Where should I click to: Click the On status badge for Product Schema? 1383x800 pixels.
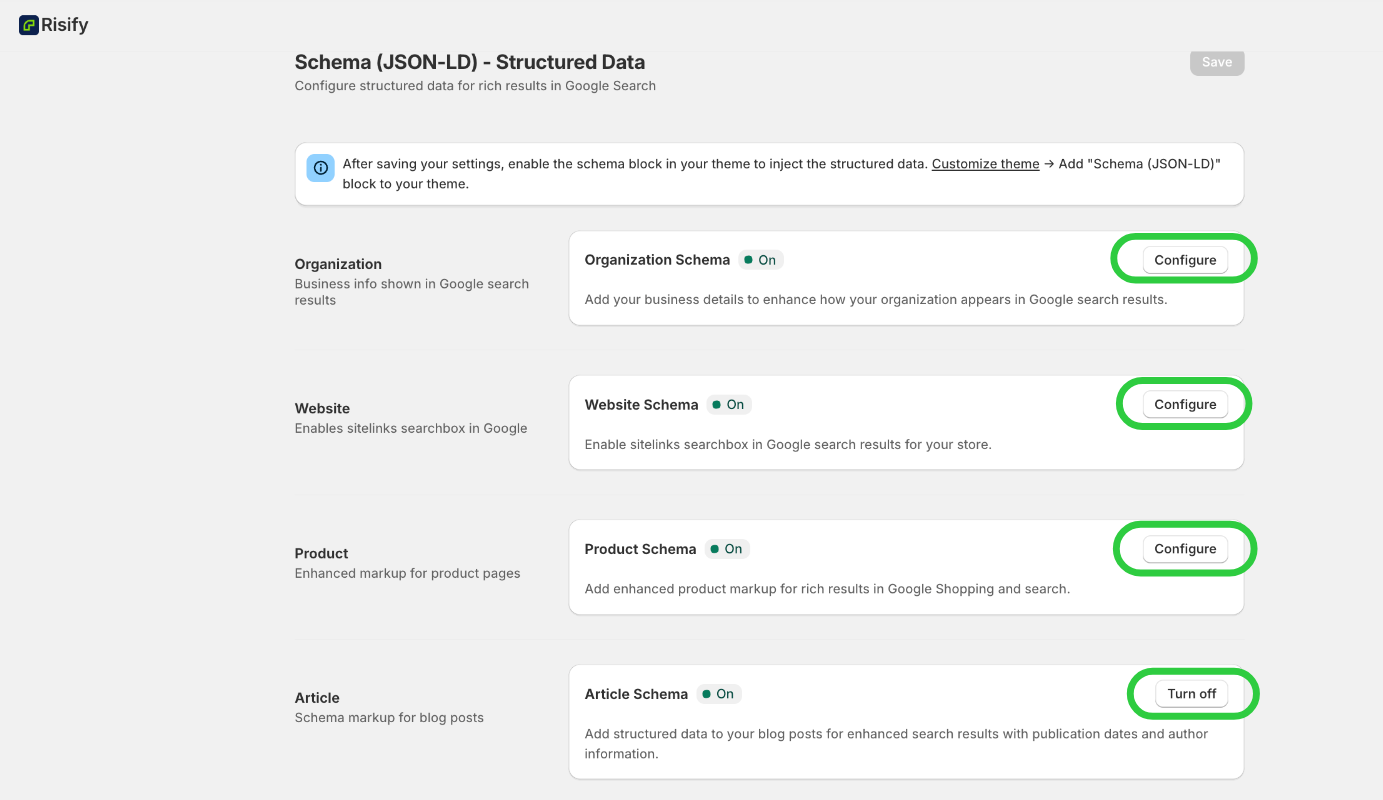pyautogui.click(x=727, y=549)
